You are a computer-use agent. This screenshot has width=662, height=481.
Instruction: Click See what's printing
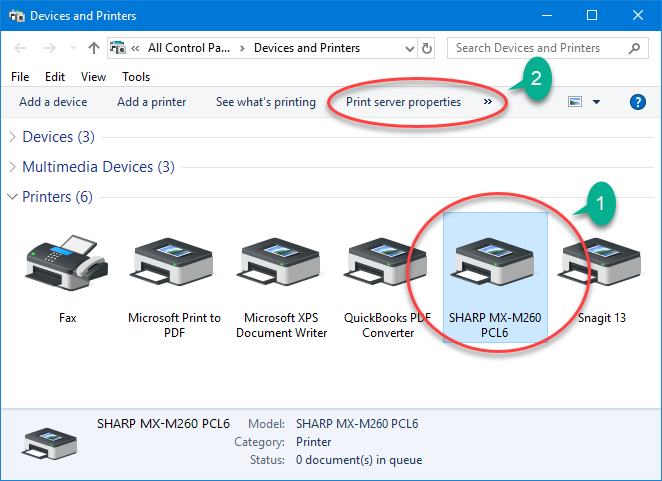pyautogui.click(x=265, y=102)
